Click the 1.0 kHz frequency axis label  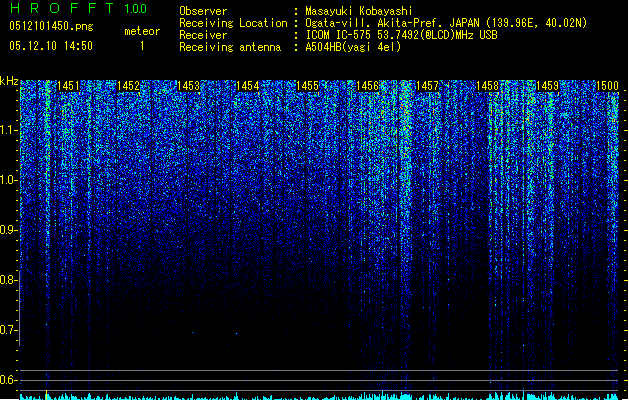pyautogui.click(x=9, y=181)
